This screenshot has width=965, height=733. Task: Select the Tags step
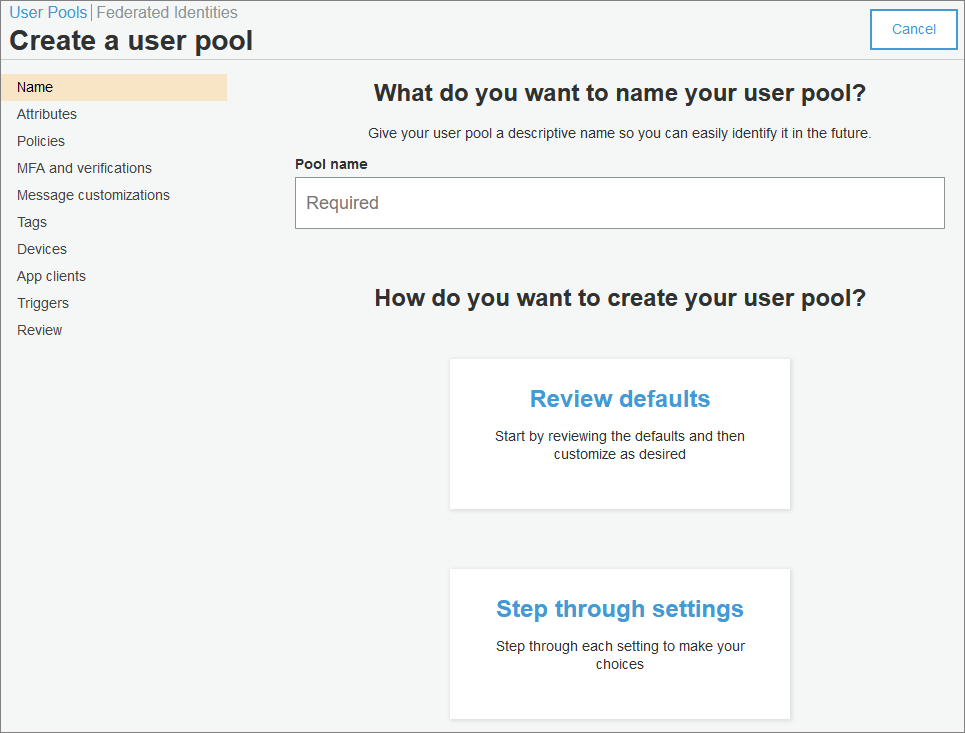pos(32,222)
